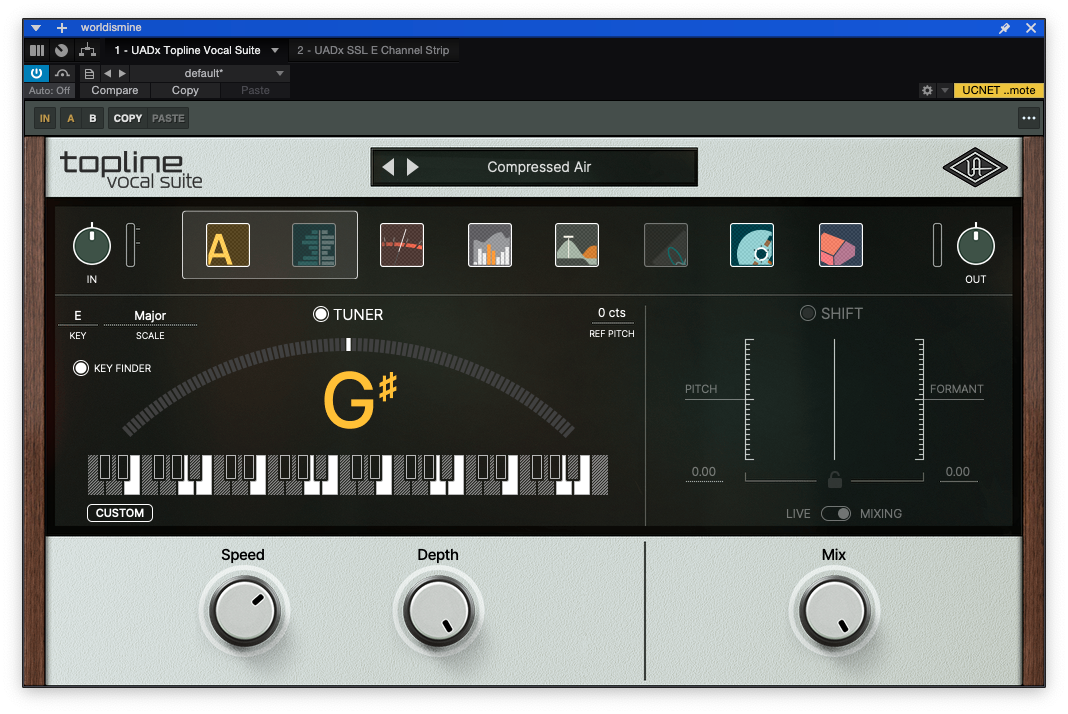1068x714 pixels.
Task: Toggle the automation read curve icon
Action: click(62, 73)
